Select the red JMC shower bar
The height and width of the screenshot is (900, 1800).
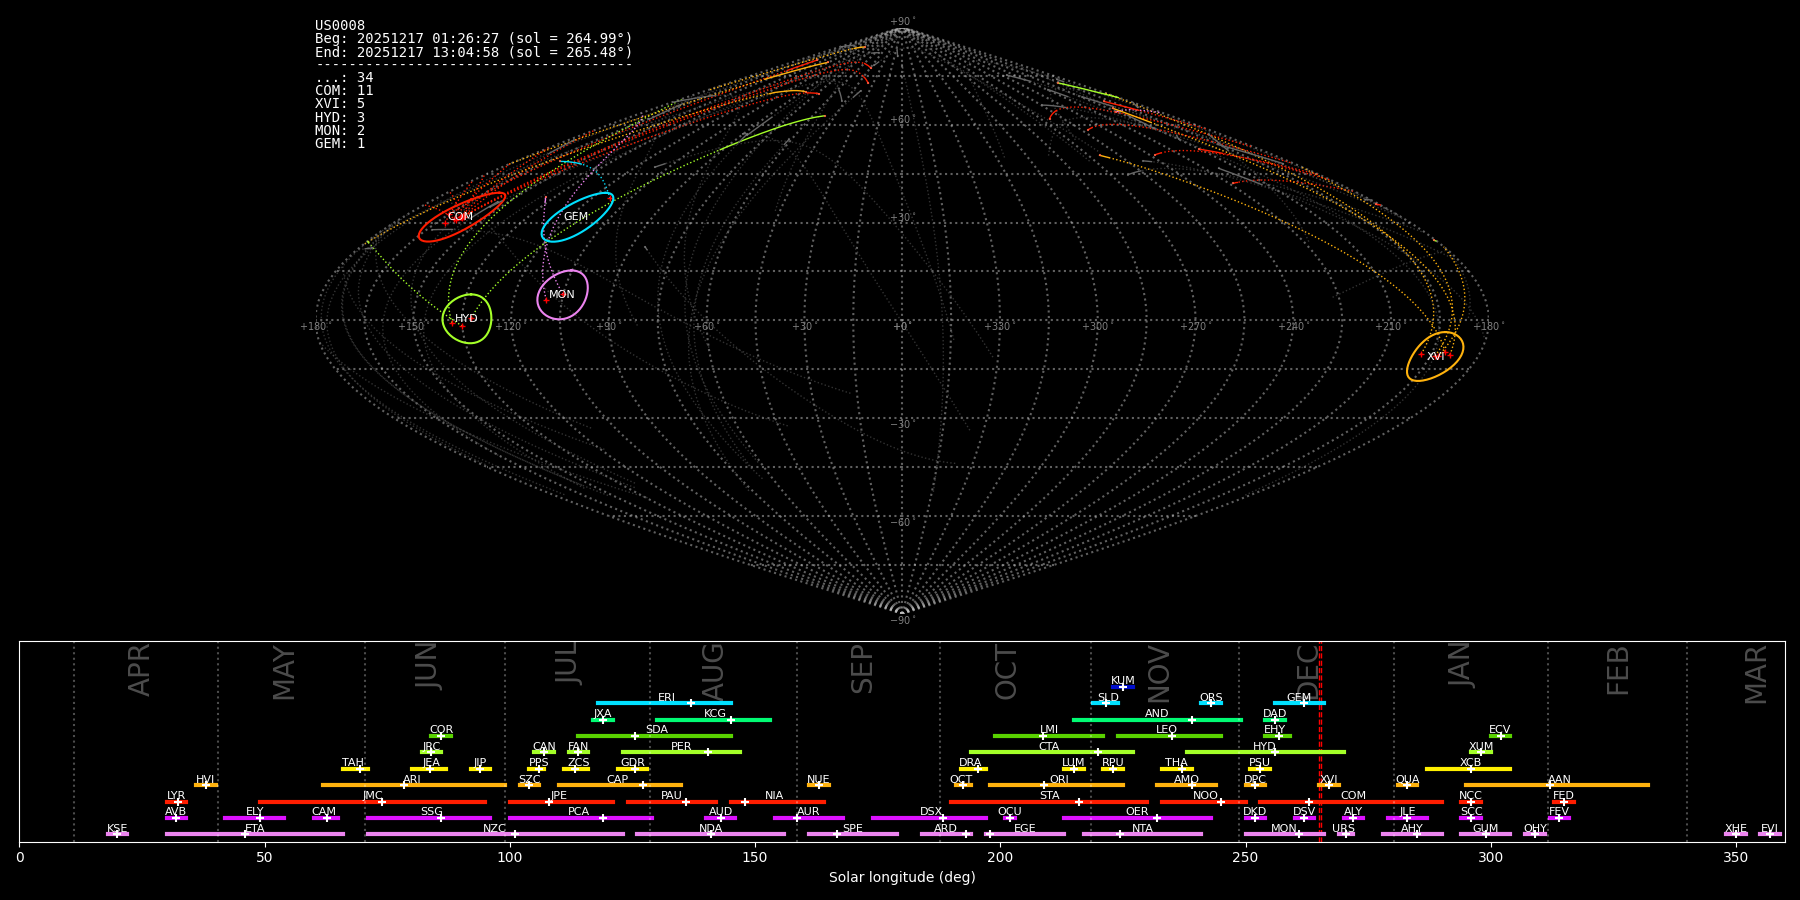click(373, 802)
